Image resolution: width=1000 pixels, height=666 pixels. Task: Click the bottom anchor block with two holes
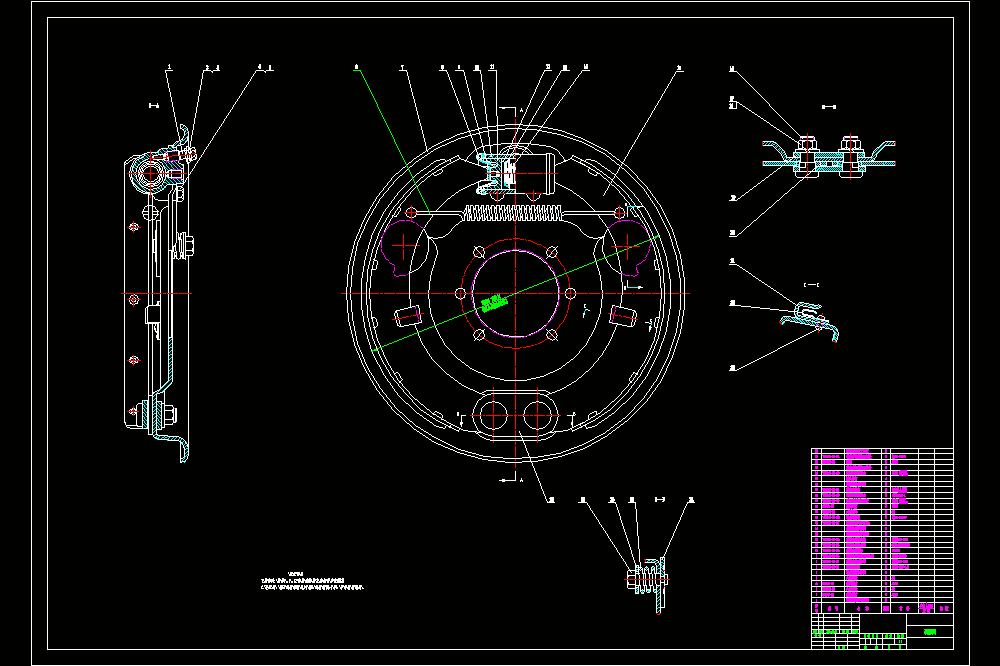(515, 415)
